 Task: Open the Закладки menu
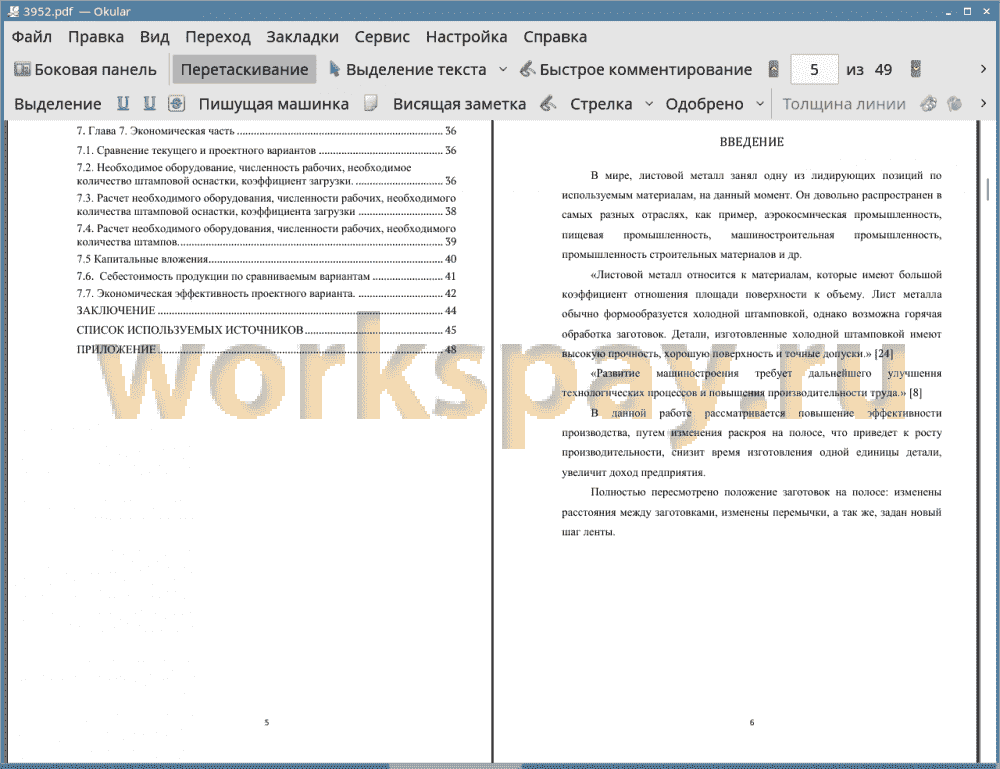(302, 37)
